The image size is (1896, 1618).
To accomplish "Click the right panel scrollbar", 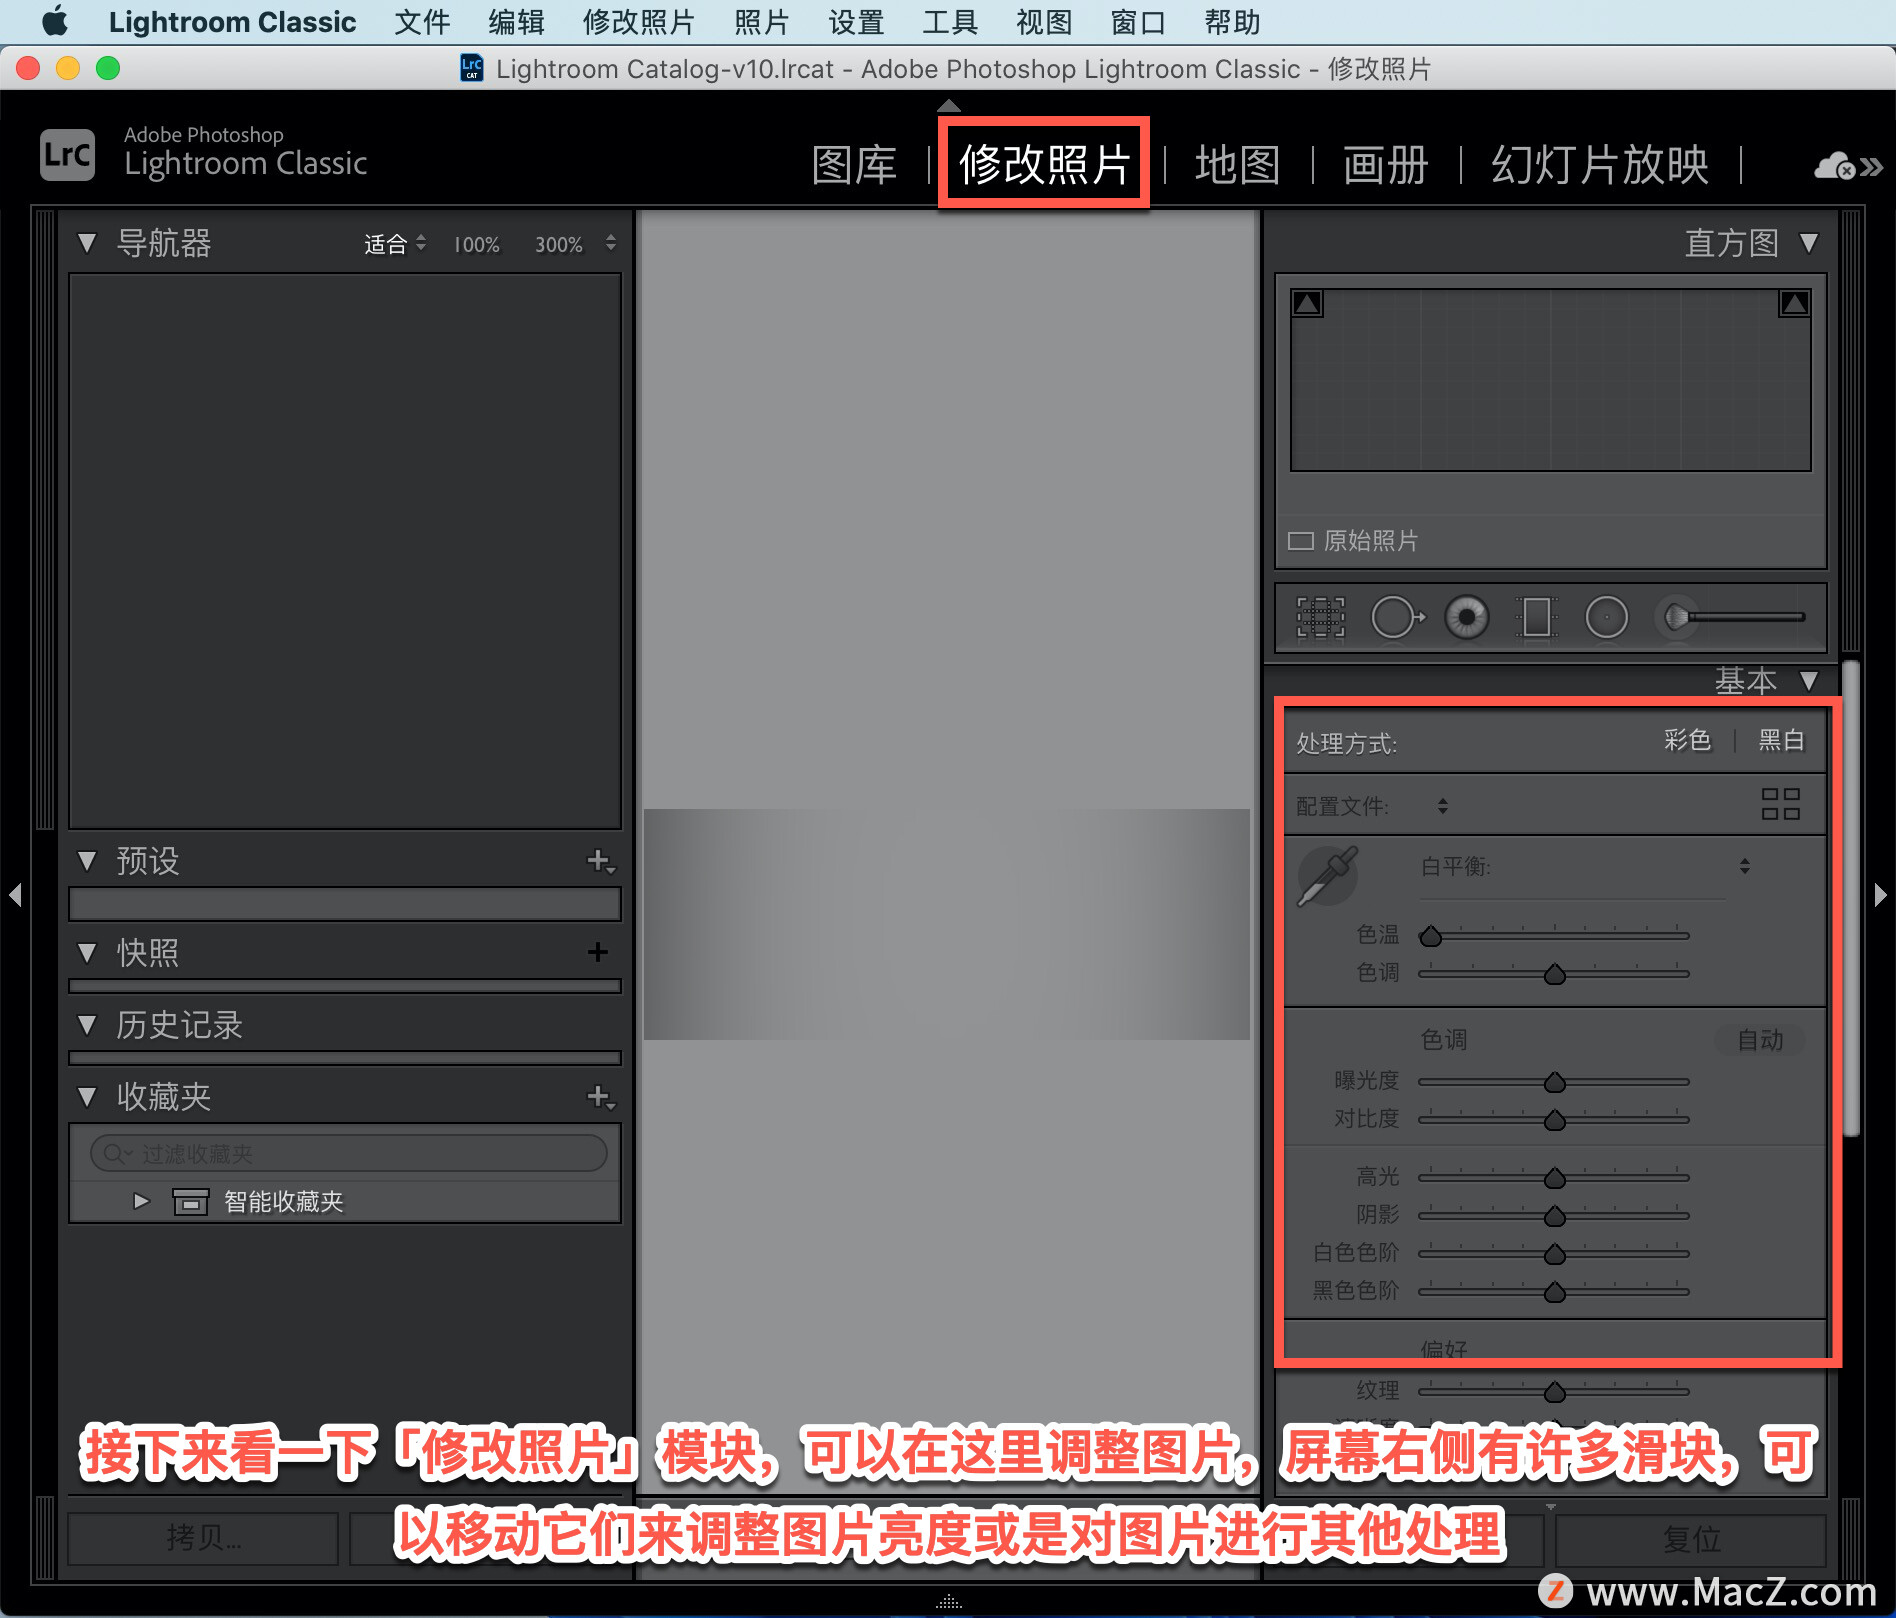I will click(1851, 898).
